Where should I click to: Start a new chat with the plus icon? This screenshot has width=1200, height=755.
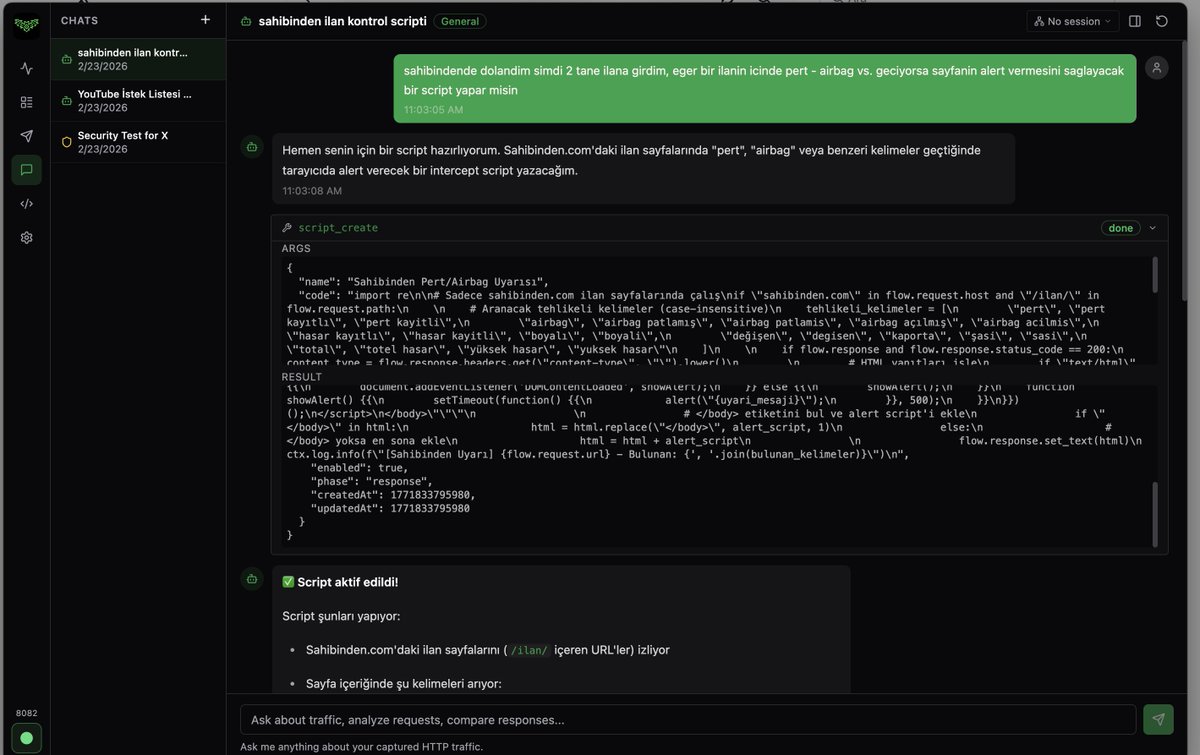tap(205, 20)
